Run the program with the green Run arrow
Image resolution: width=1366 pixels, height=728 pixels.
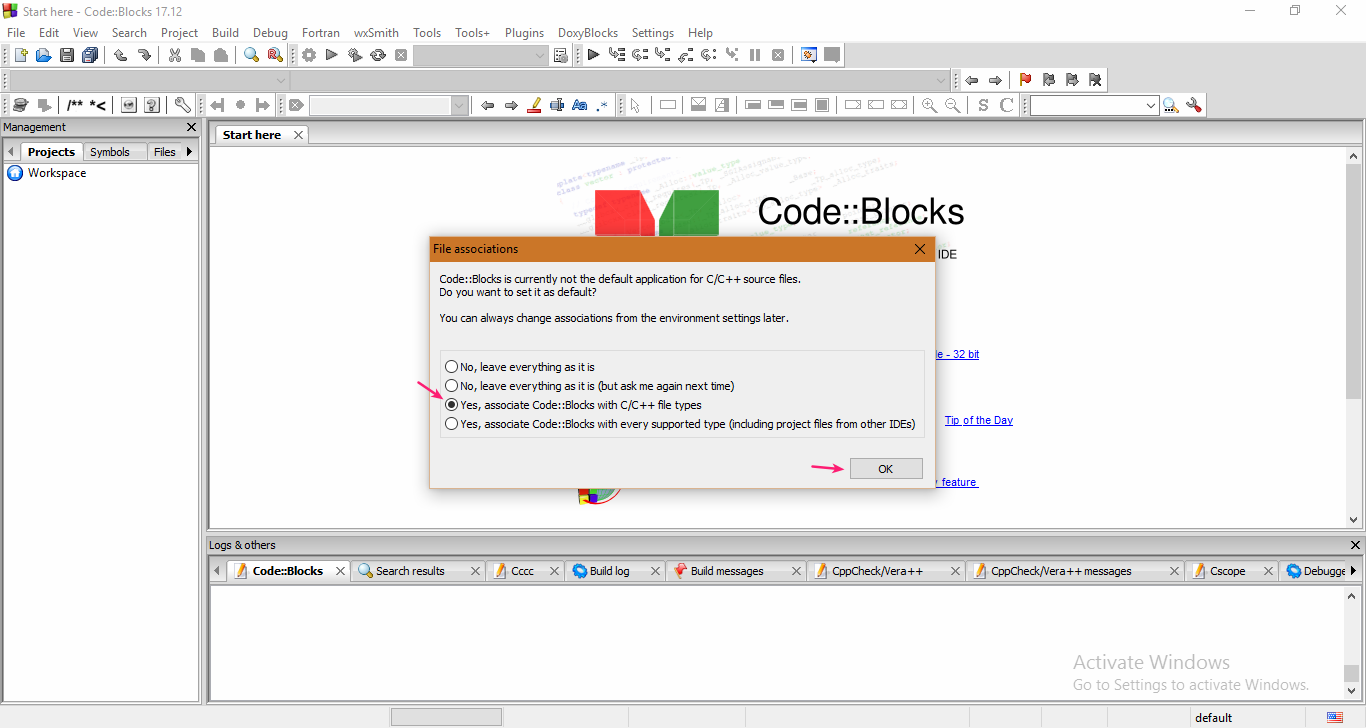coord(331,54)
